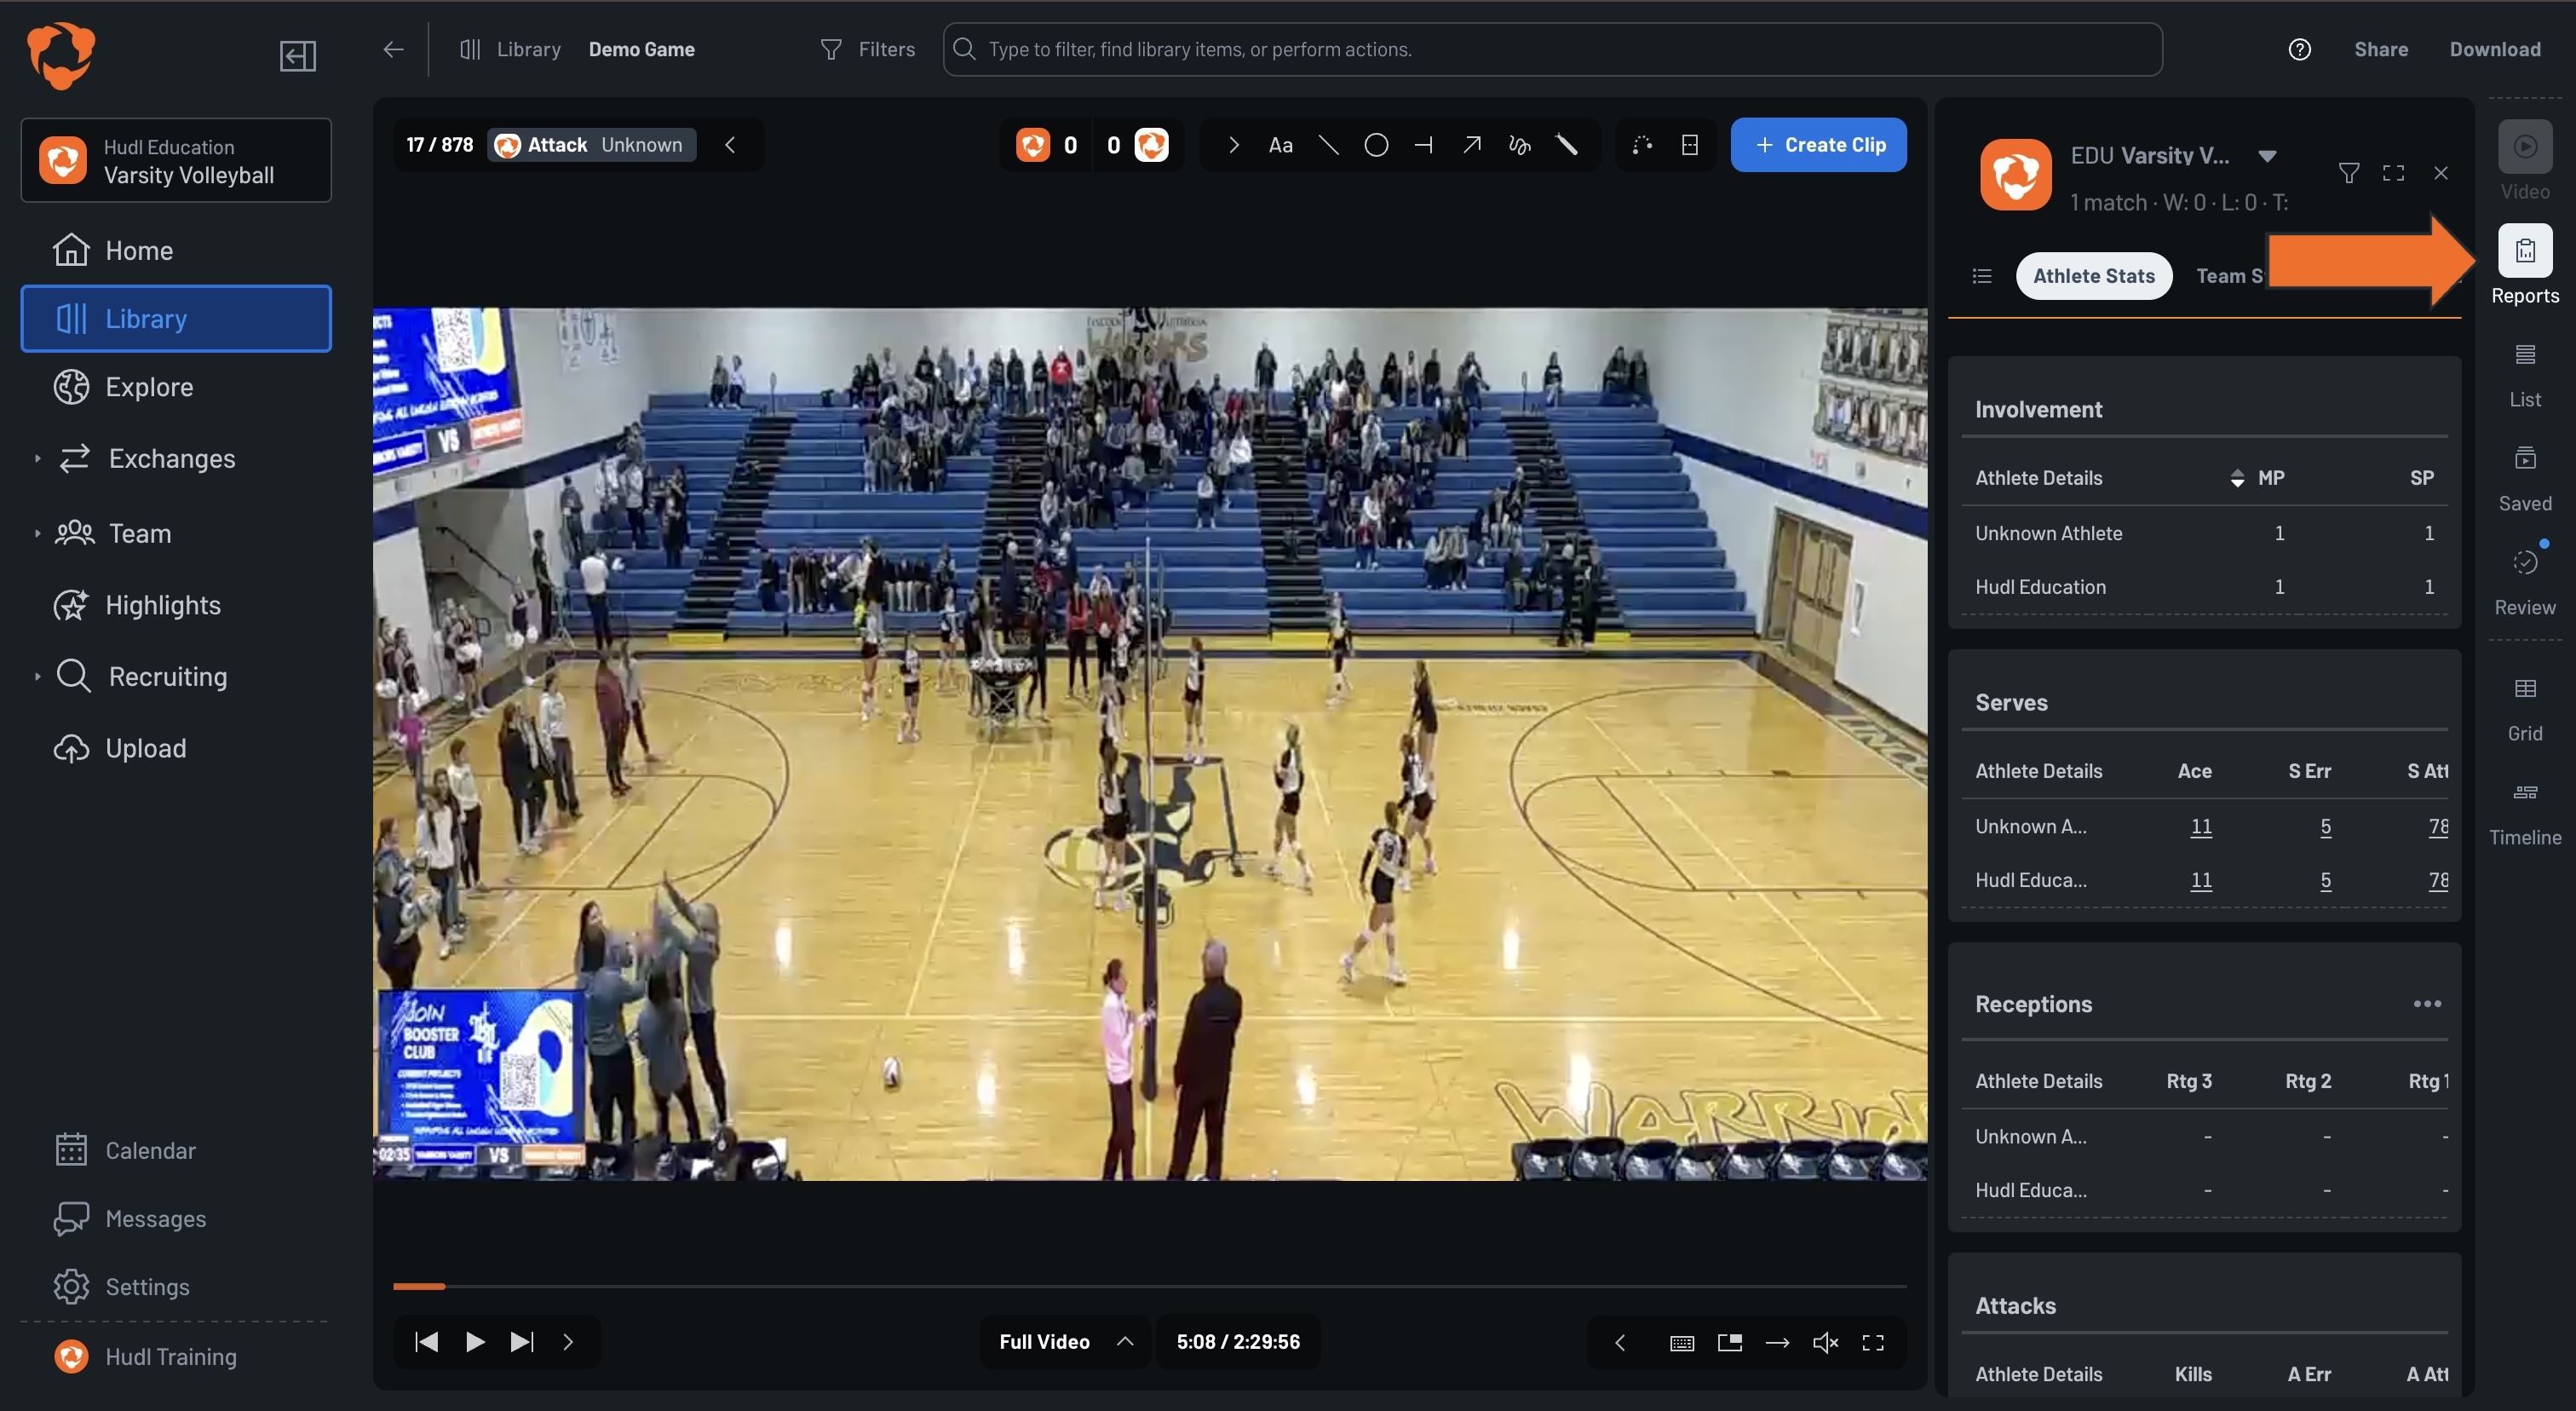Viewport: 2576px width, 1411px height.
Task: Select the arrow drawing tool
Action: click(x=1471, y=145)
